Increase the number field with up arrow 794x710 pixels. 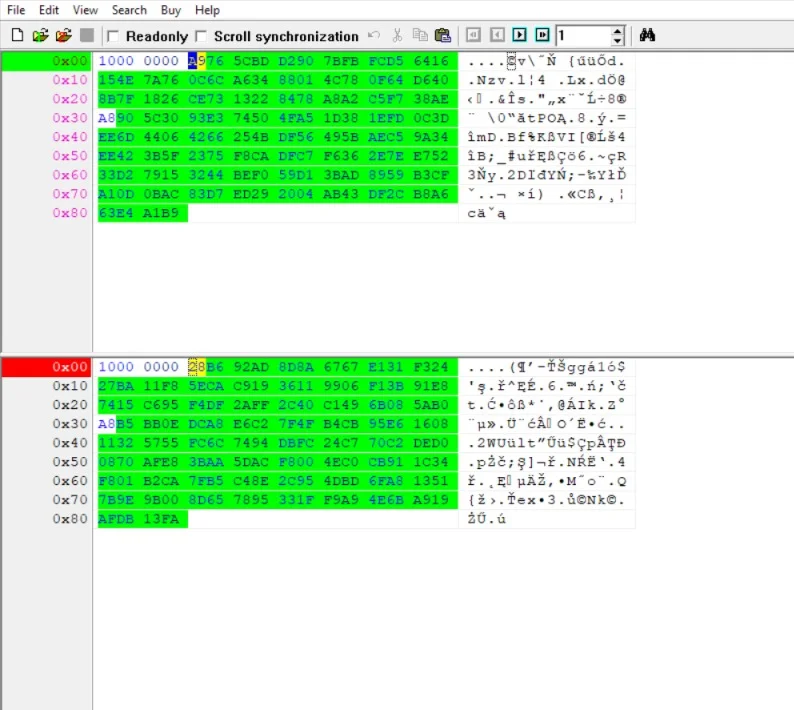click(x=617, y=31)
